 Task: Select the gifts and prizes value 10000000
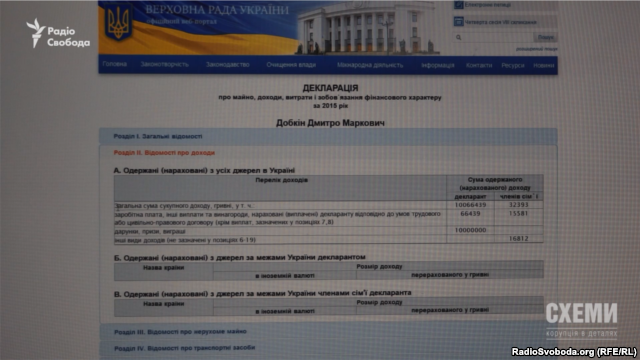[x=470, y=230]
